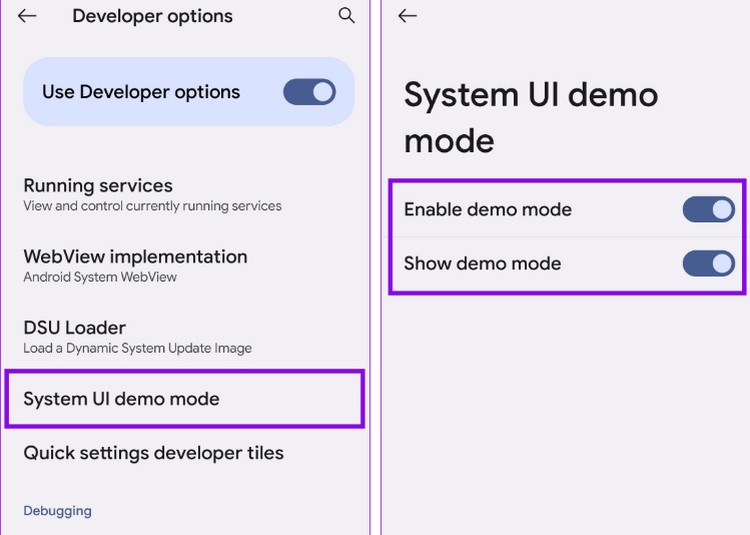Open DSU Loader
The height and width of the screenshot is (535, 750).
(x=185, y=337)
